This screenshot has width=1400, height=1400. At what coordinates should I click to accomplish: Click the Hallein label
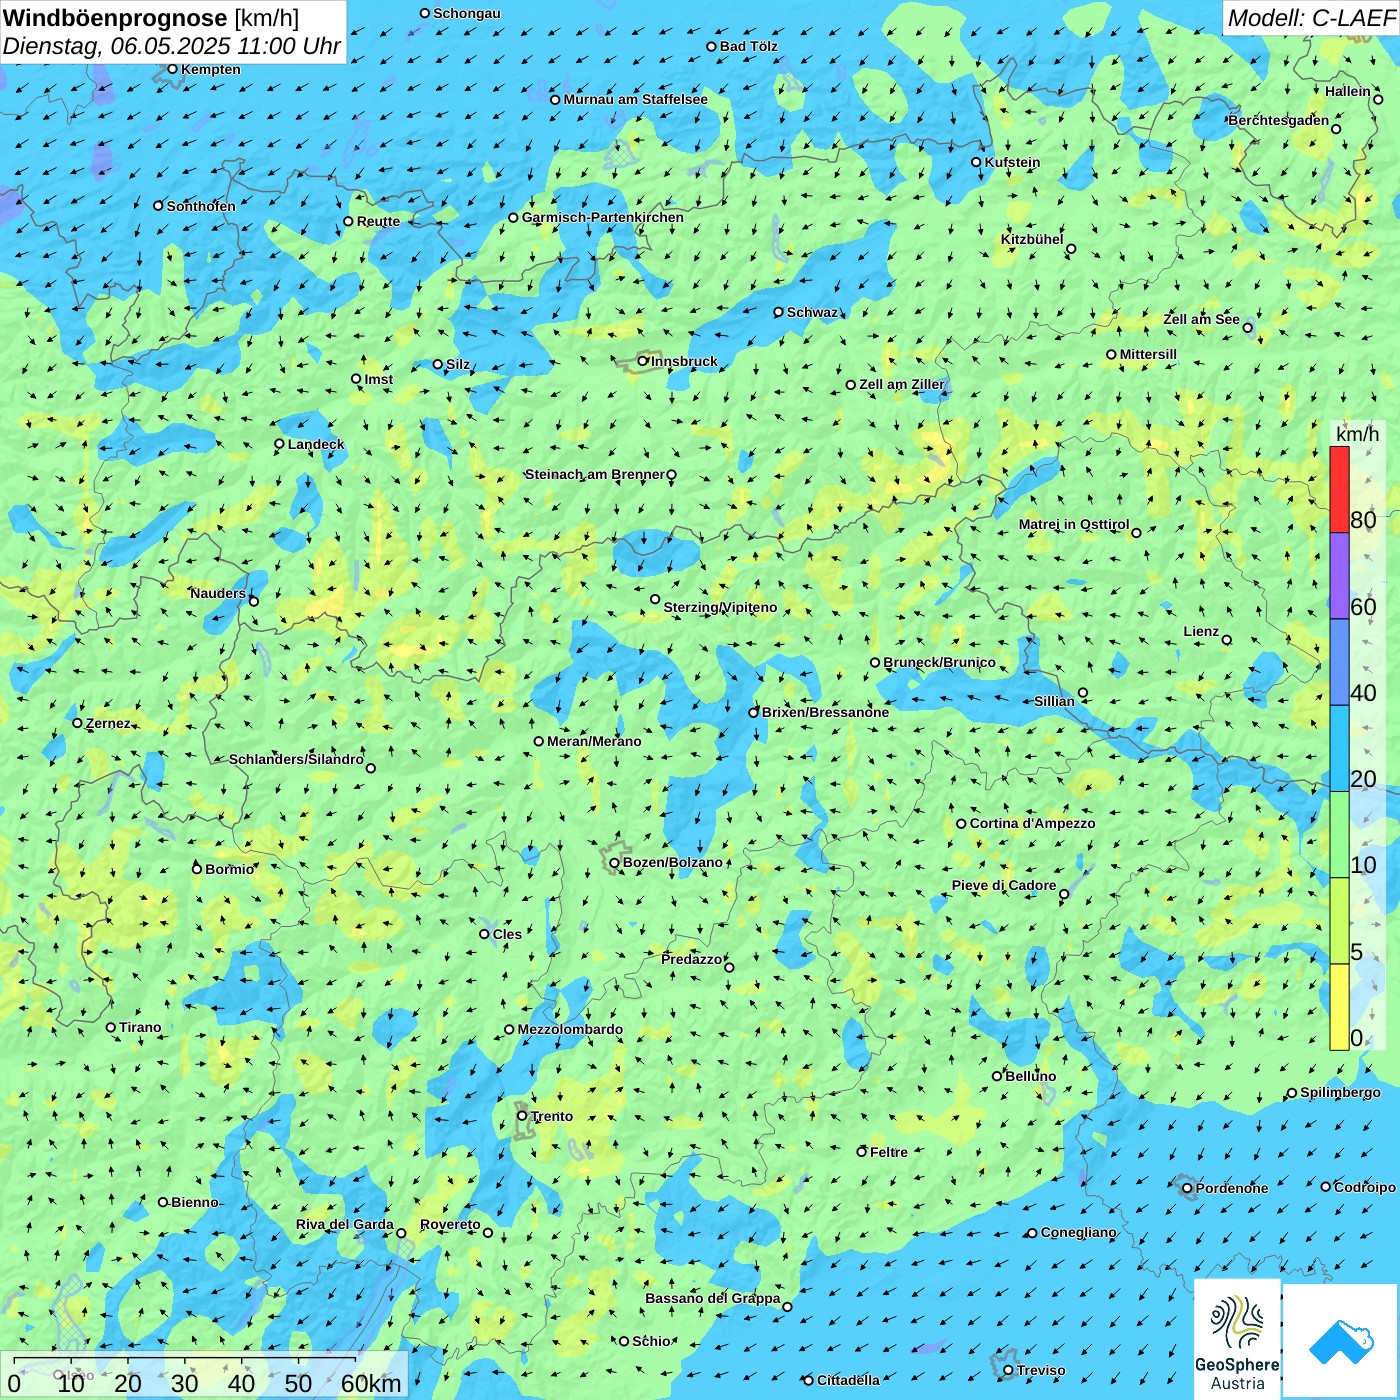[x=1348, y=91]
